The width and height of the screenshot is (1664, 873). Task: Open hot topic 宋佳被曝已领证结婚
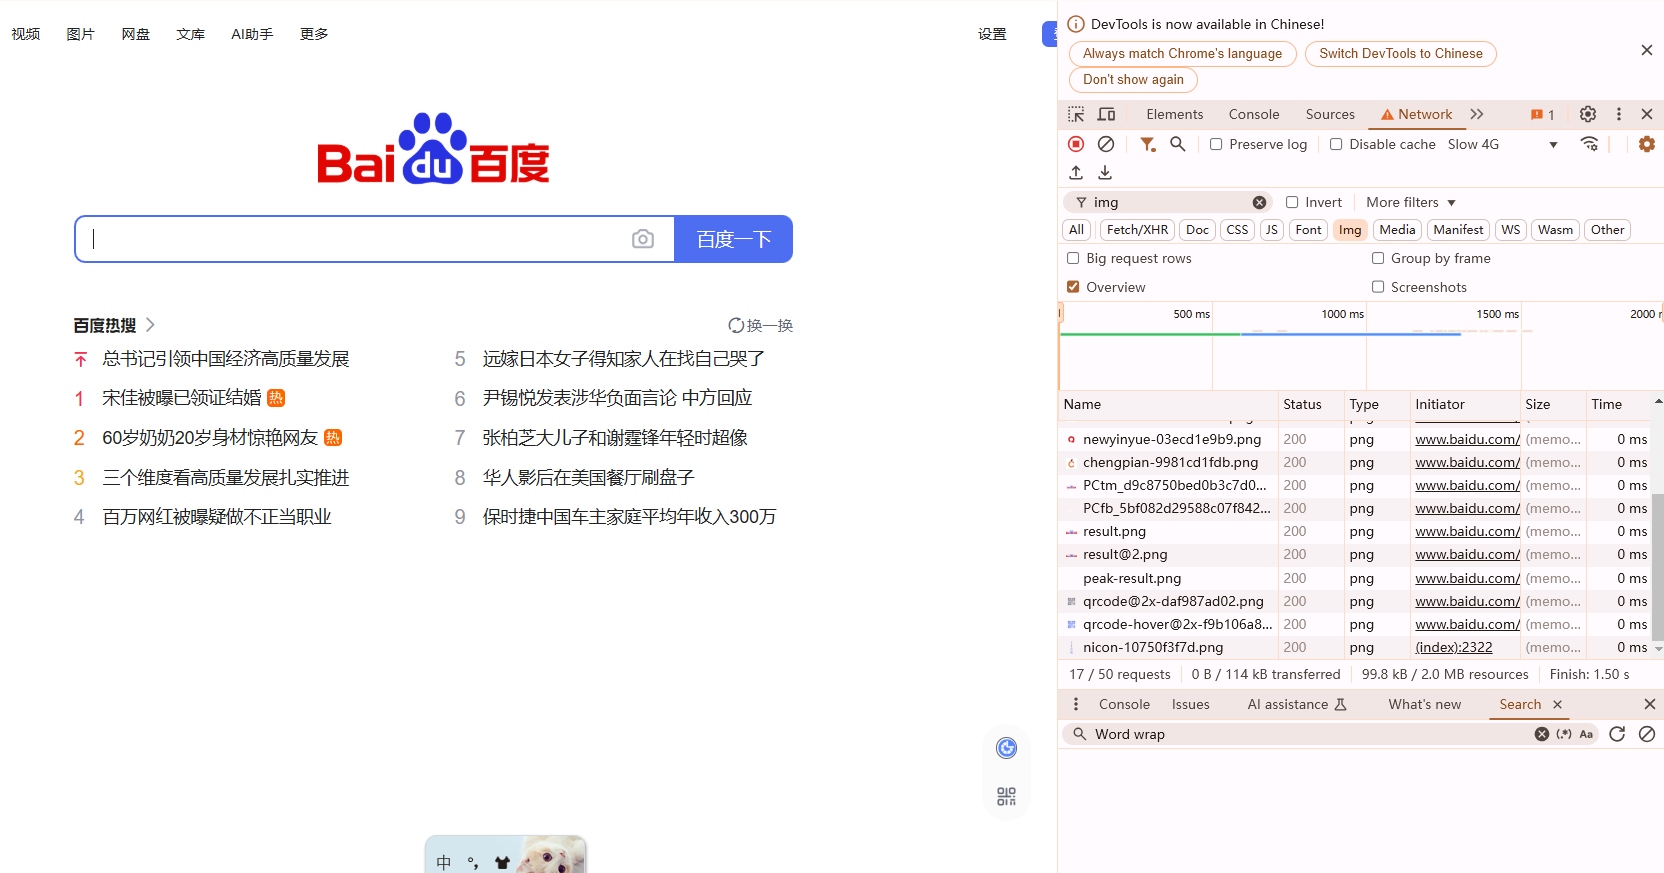182,398
